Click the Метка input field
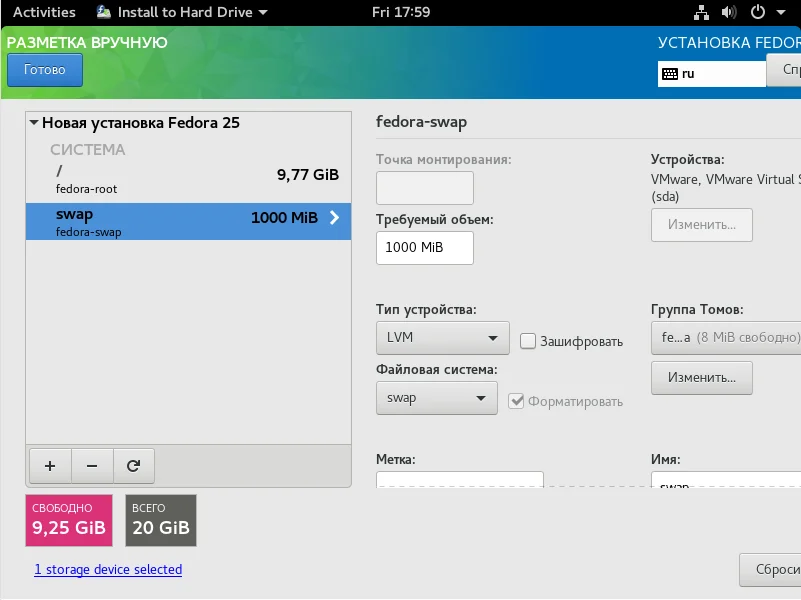The width and height of the screenshot is (801, 600). [x=460, y=479]
